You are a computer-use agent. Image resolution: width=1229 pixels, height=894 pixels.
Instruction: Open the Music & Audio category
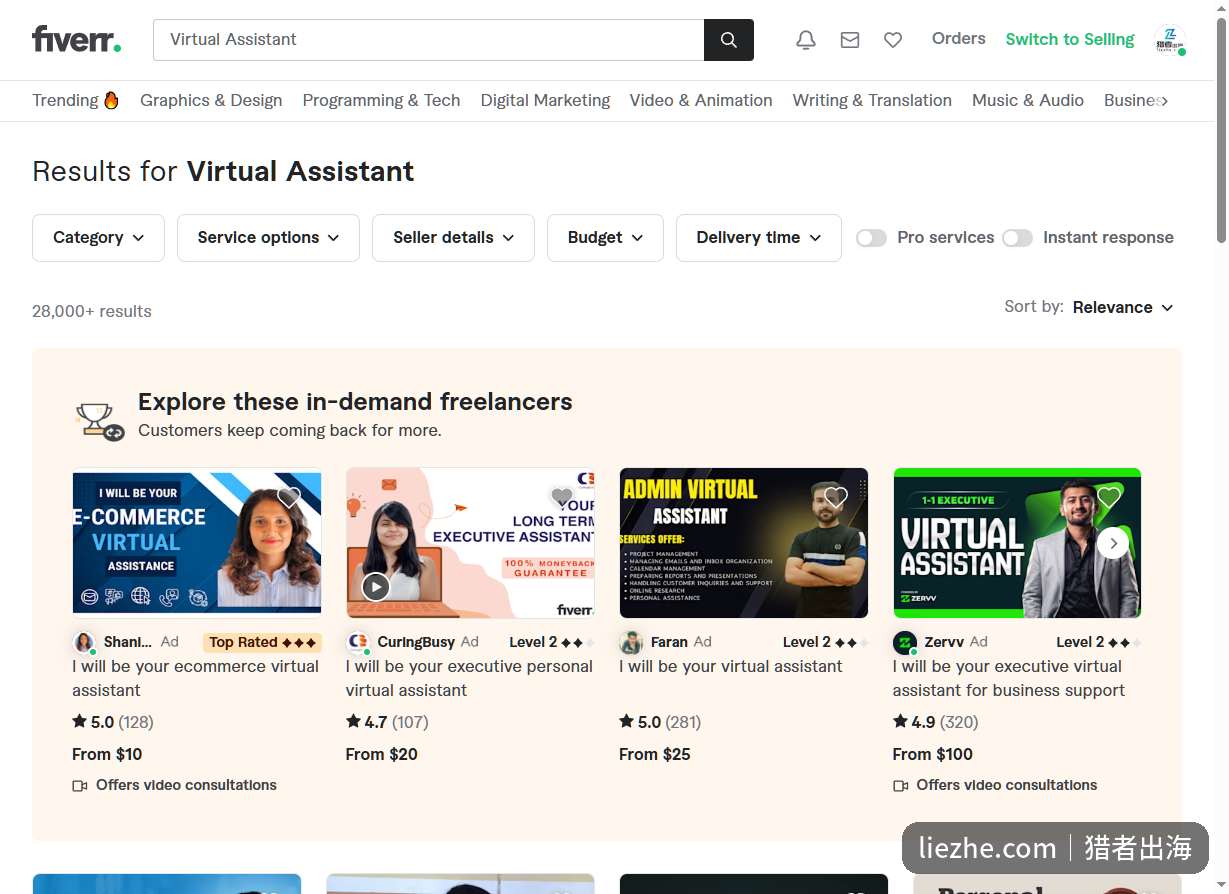(x=1028, y=100)
